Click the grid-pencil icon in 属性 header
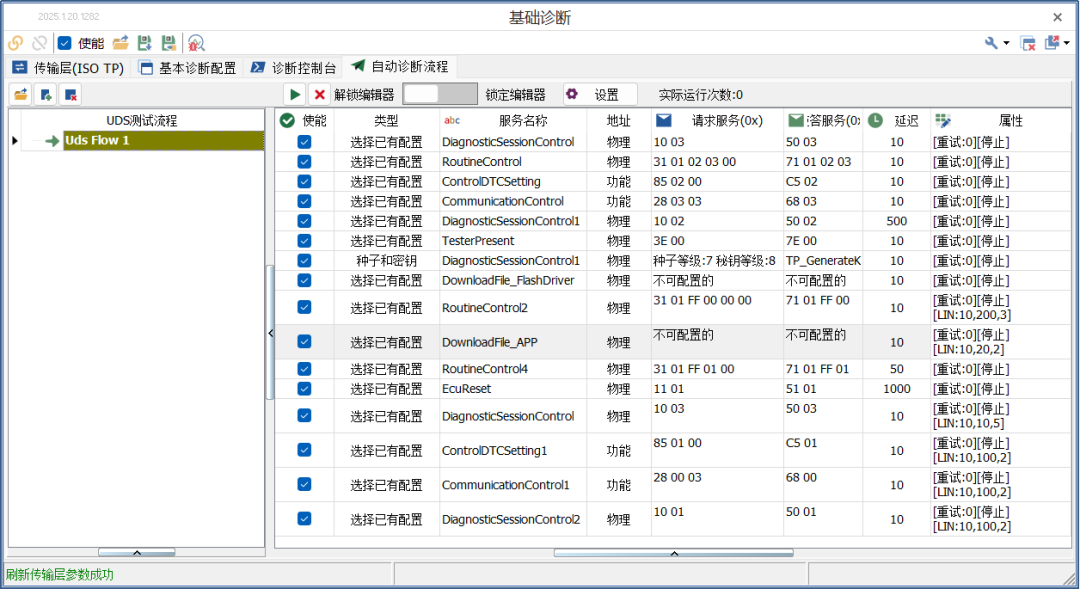 click(943, 121)
